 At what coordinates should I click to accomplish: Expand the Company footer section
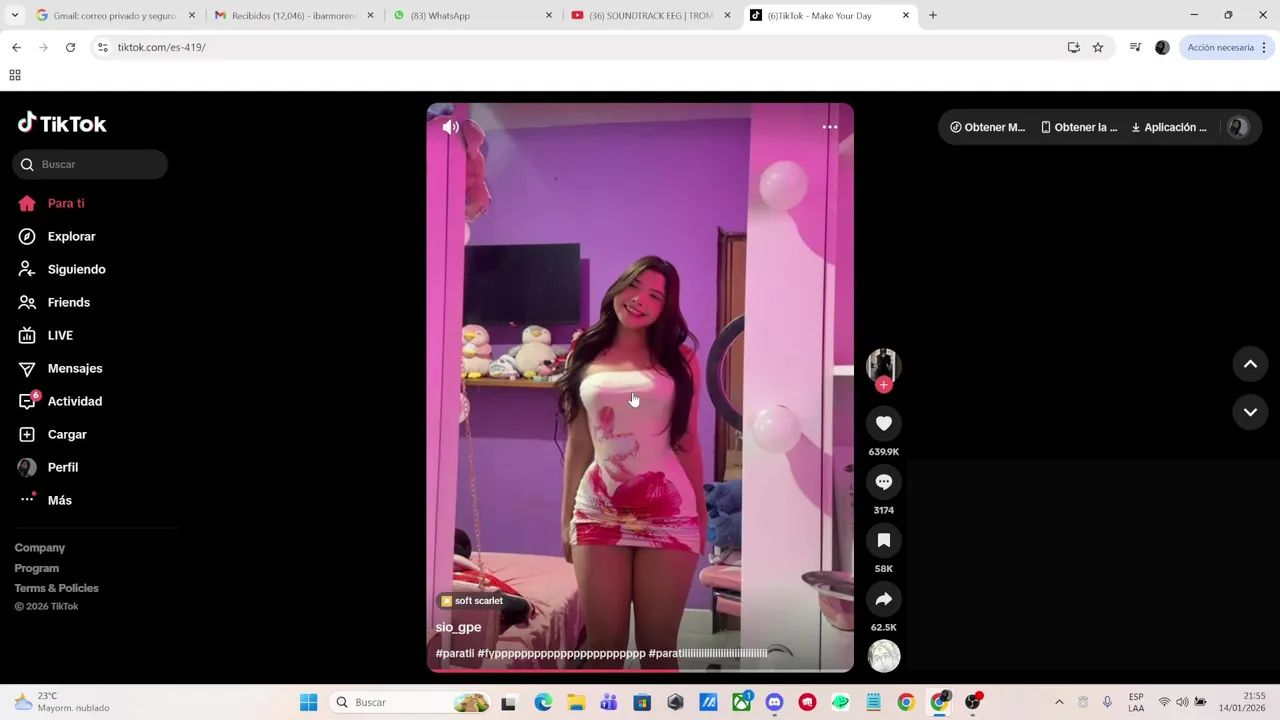pos(40,548)
